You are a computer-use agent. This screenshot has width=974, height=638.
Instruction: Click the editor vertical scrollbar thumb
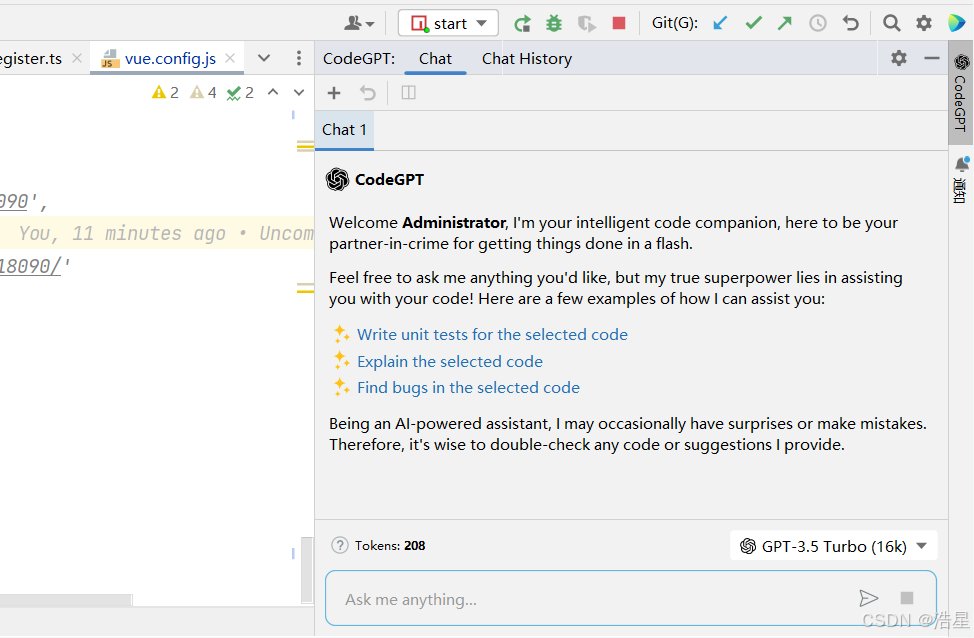307,569
